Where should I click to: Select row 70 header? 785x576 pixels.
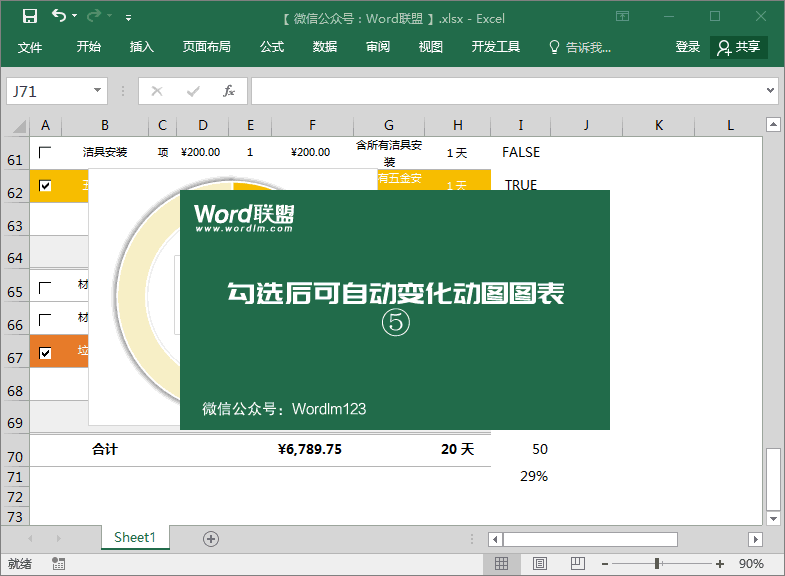(x=15, y=451)
